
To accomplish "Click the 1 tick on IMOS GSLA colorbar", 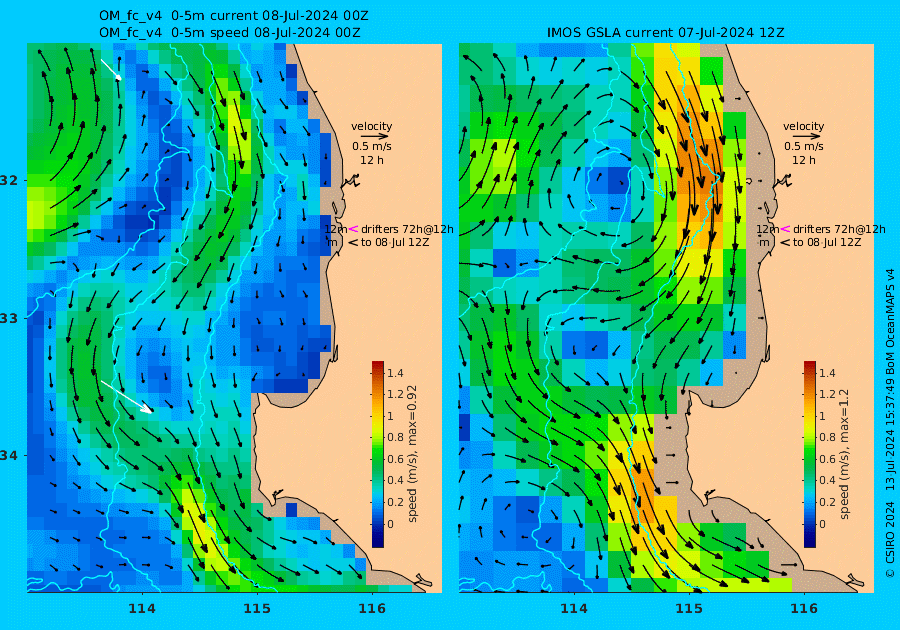I will [x=822, y=416].
